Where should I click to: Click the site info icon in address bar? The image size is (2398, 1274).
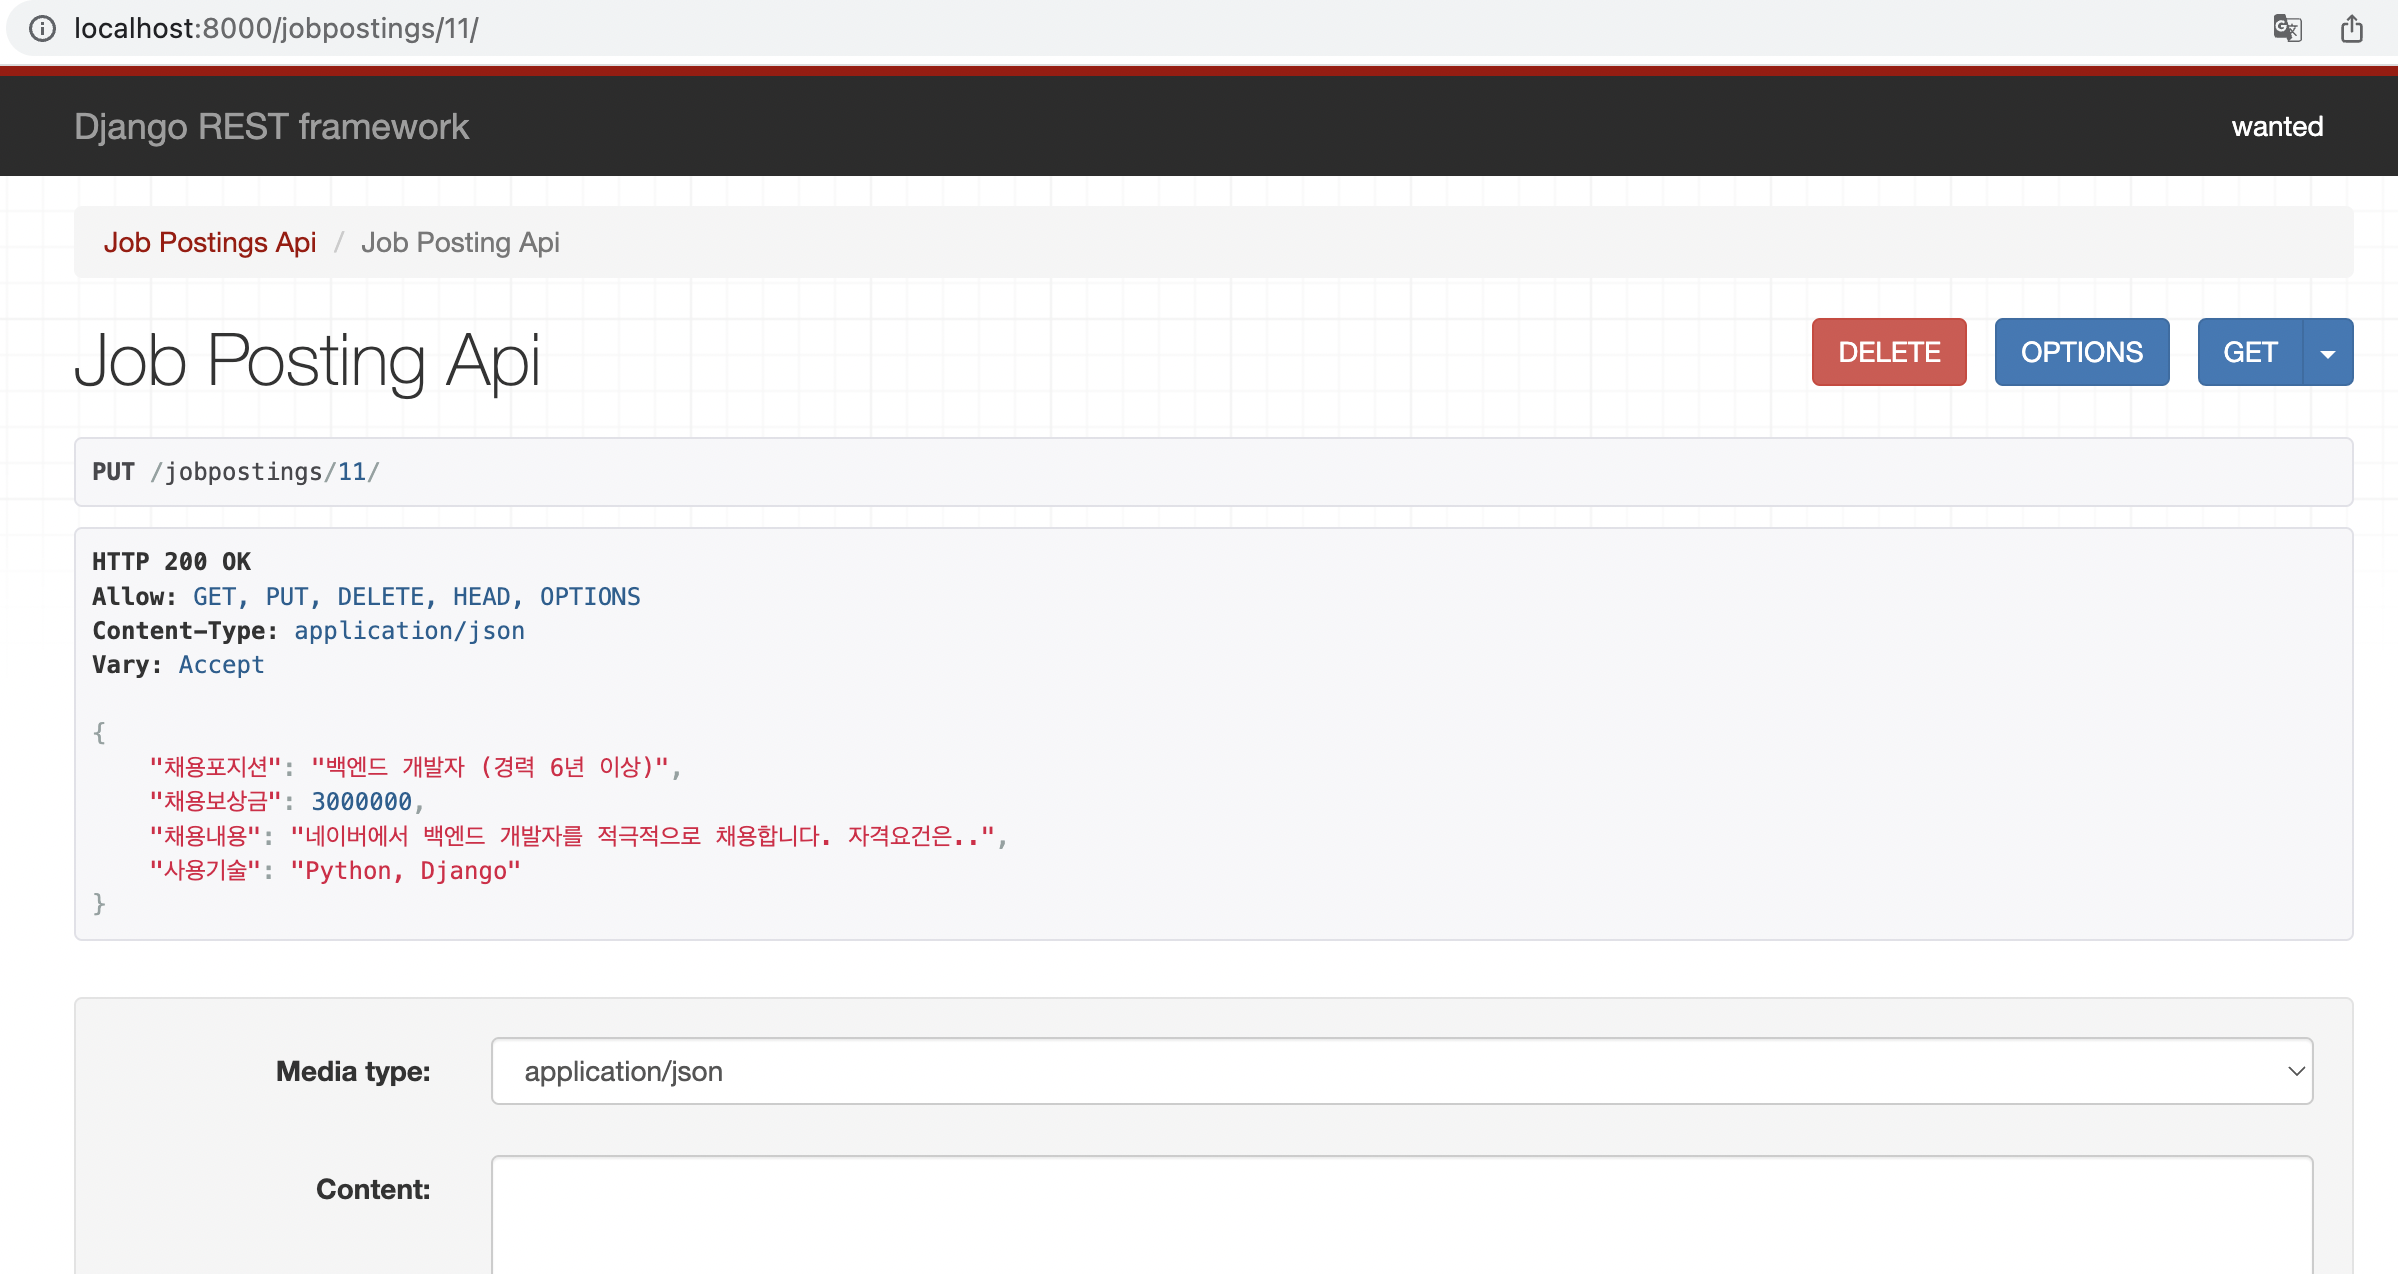(42, 28)
